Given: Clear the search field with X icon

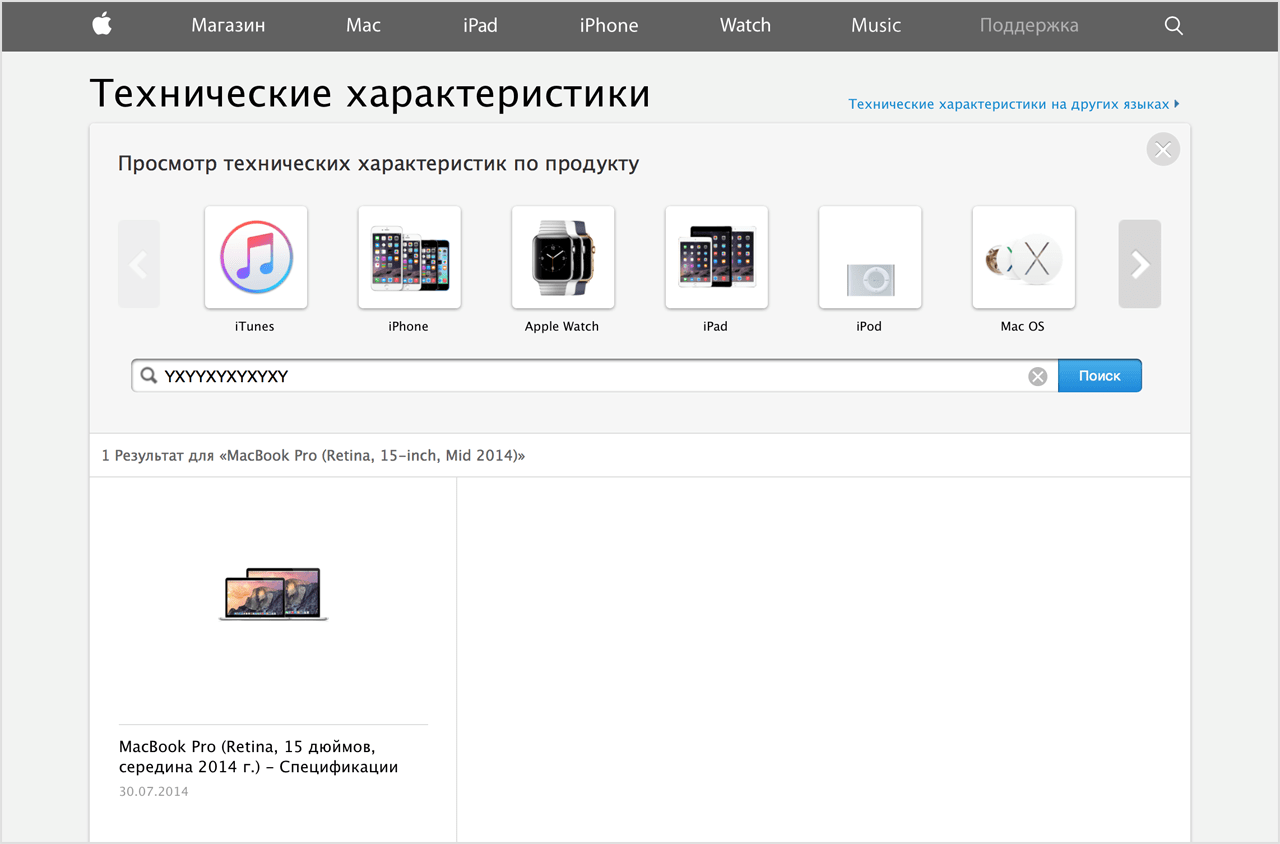Looking at the screenshot, I should (1038, 376).
